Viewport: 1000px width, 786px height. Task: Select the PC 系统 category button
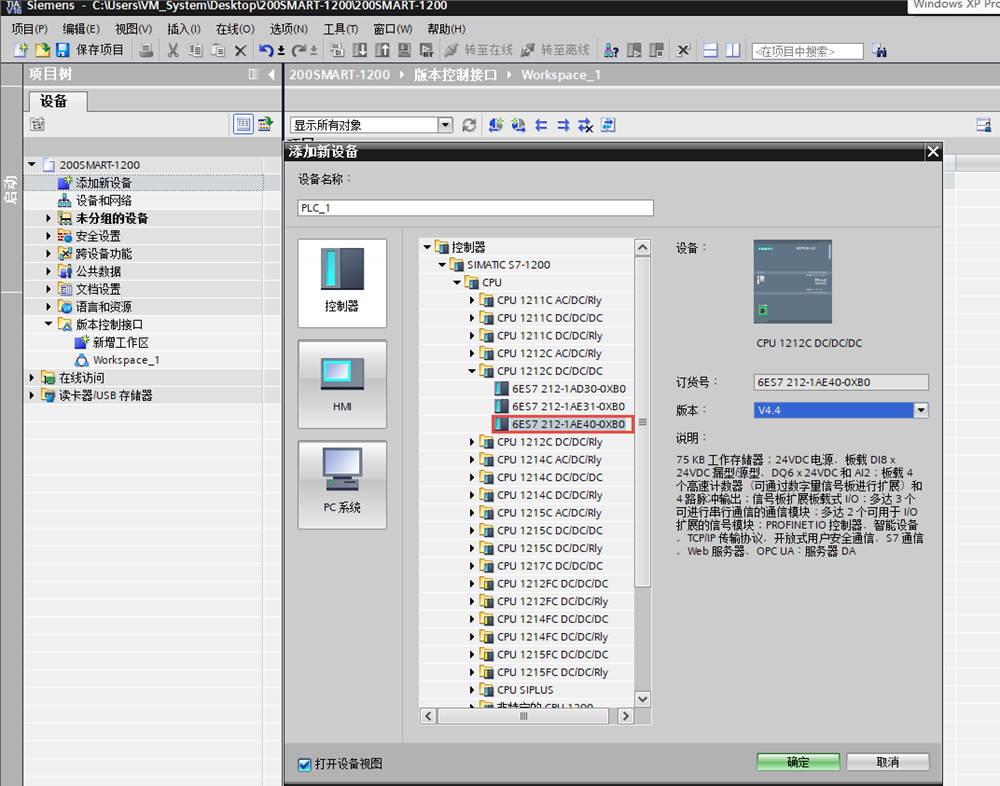(x=342, y=485)
